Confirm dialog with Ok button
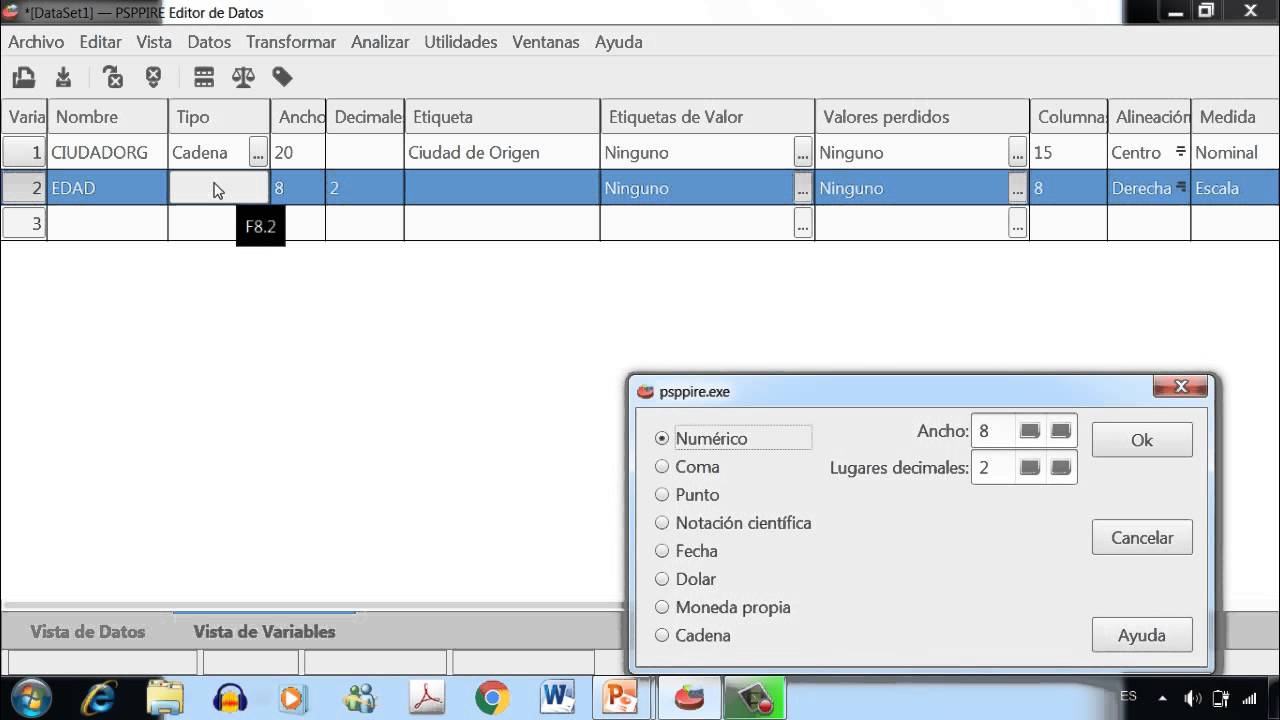The image size is (1280, 720). (1142, 440)
